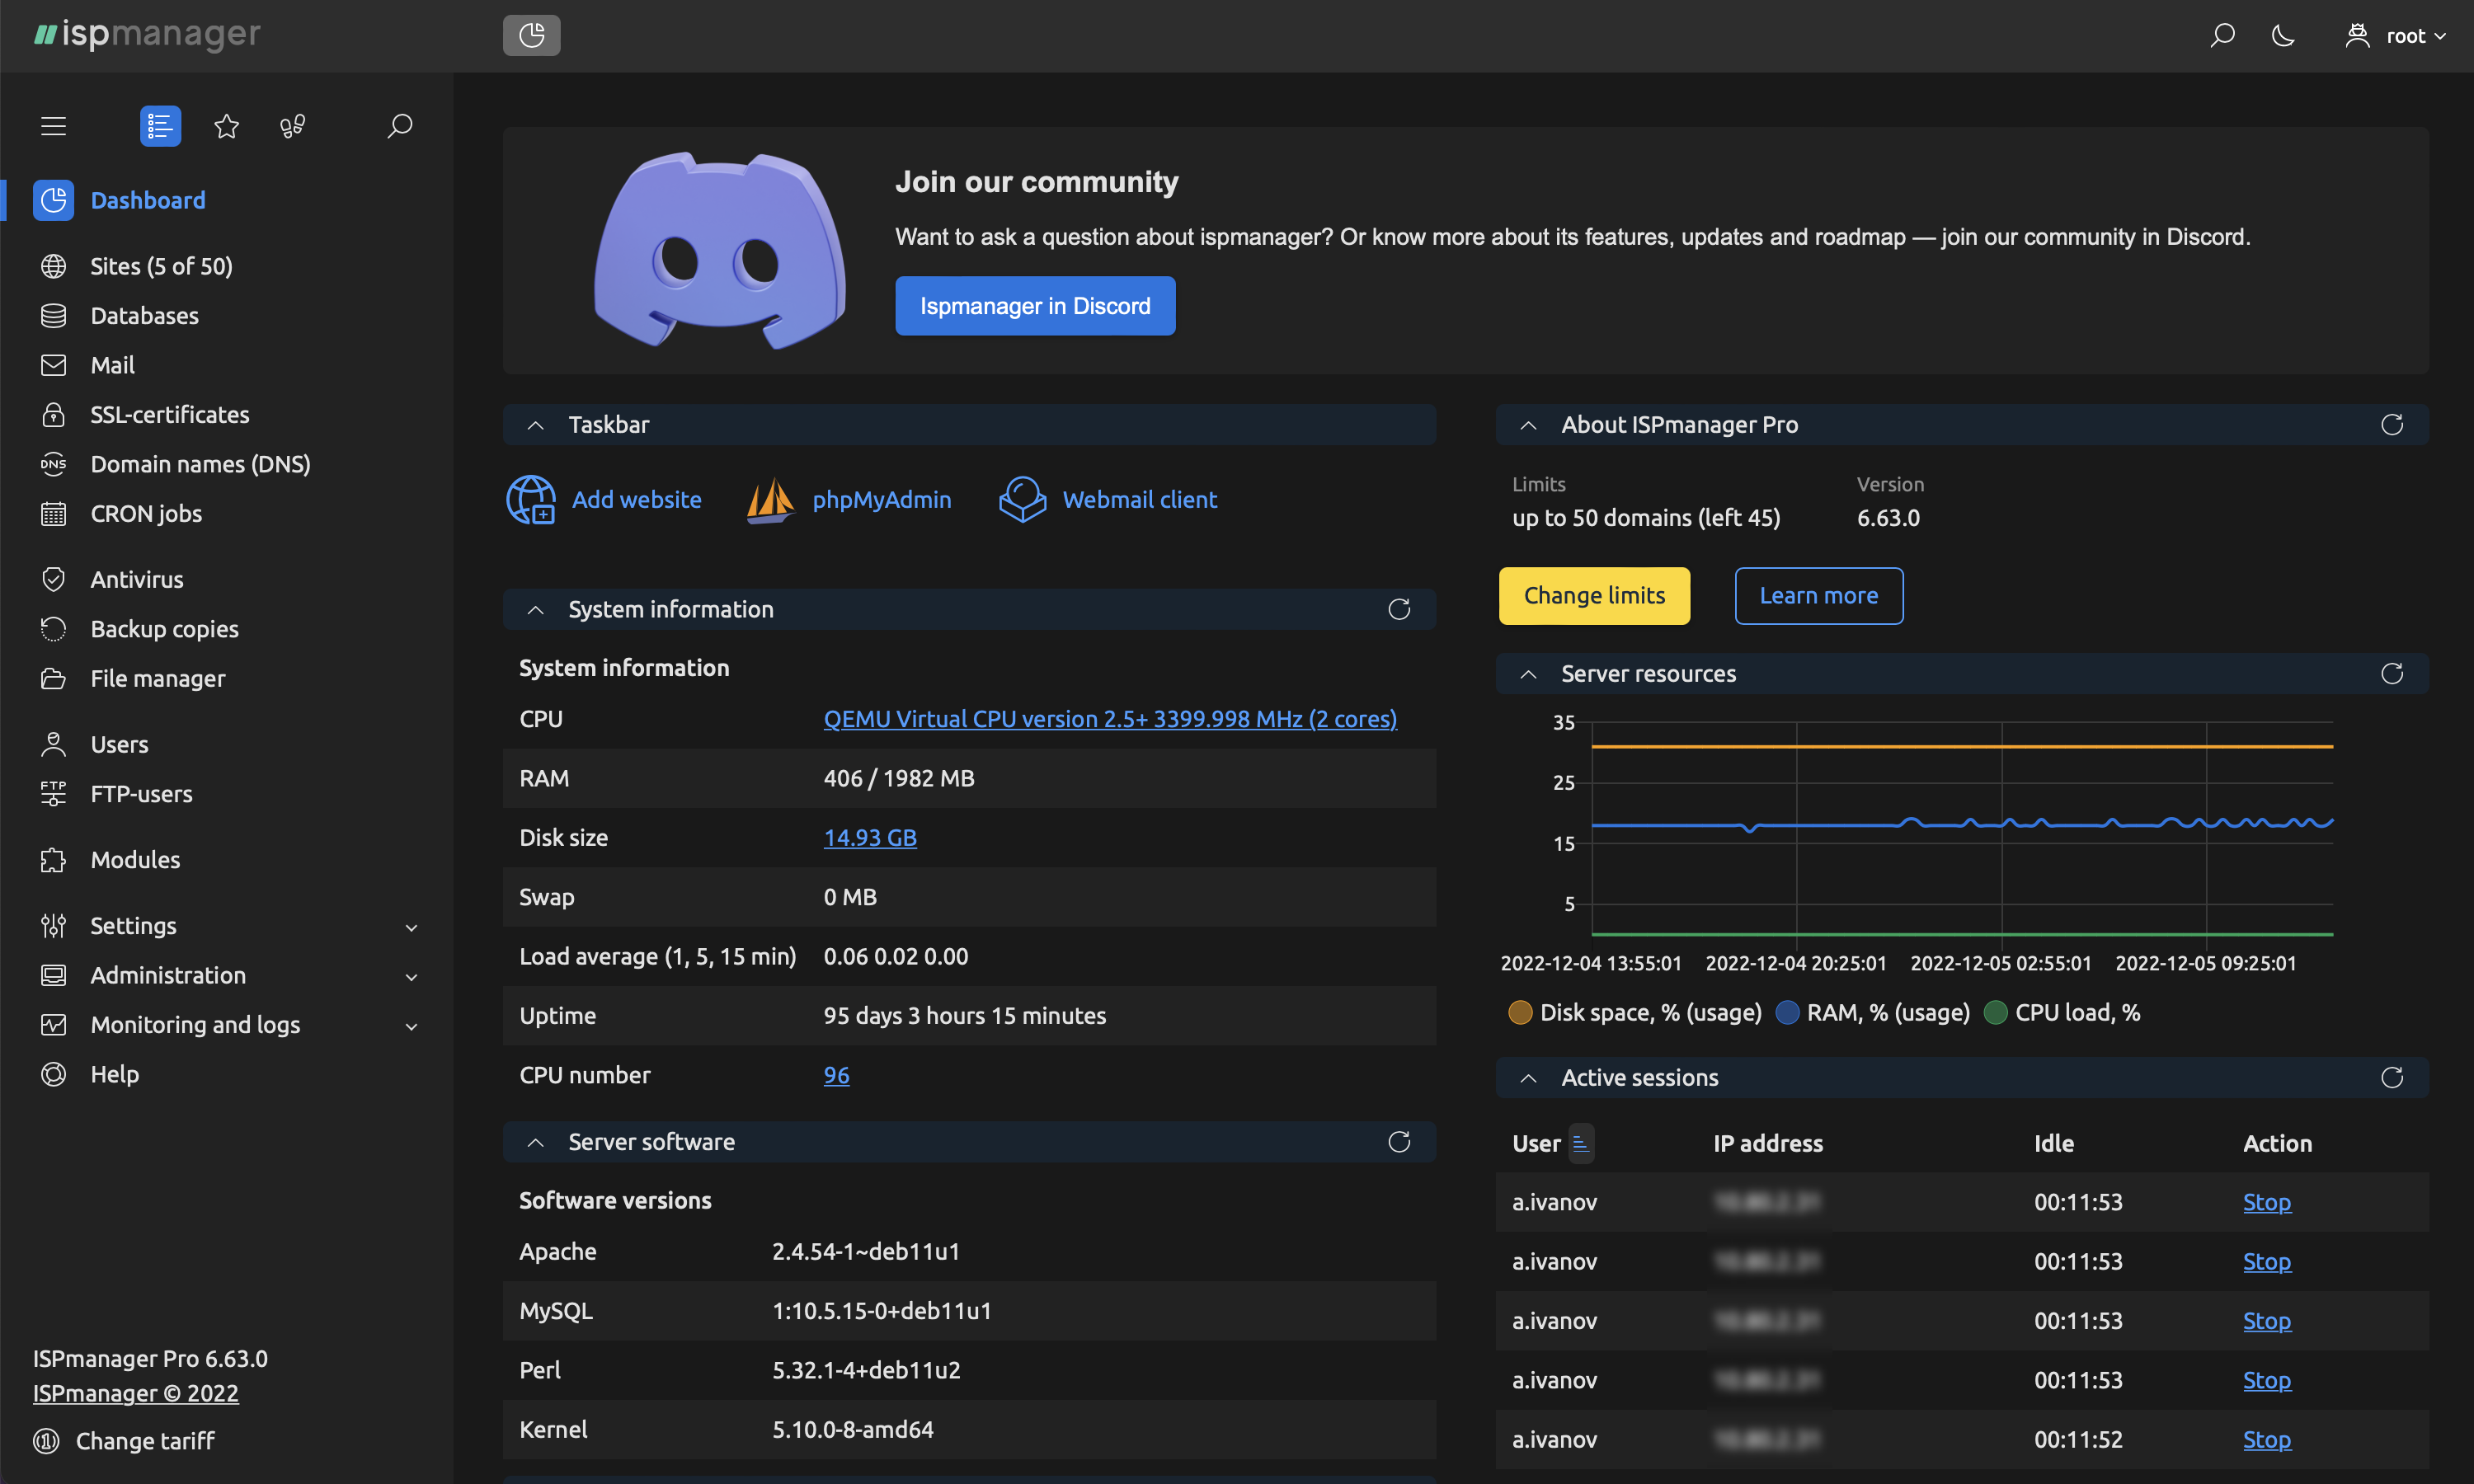
Task: Open the ISPmanager © 2022 link
Action: pos(135,1393)
